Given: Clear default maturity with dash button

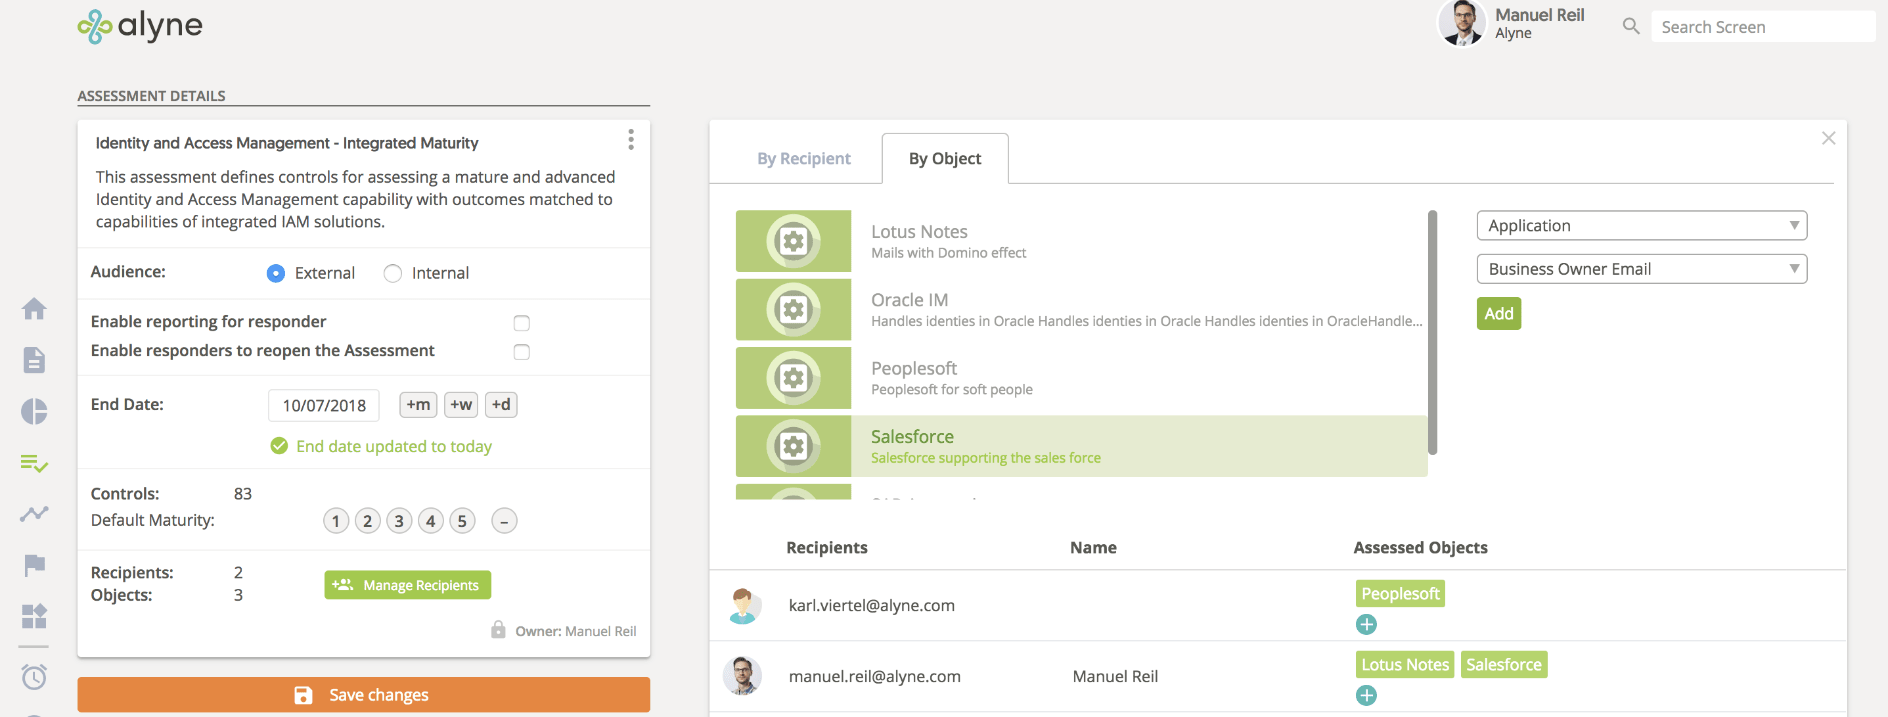Looking at the screenshot, I should pyautogui.click(x=505, y=521).
